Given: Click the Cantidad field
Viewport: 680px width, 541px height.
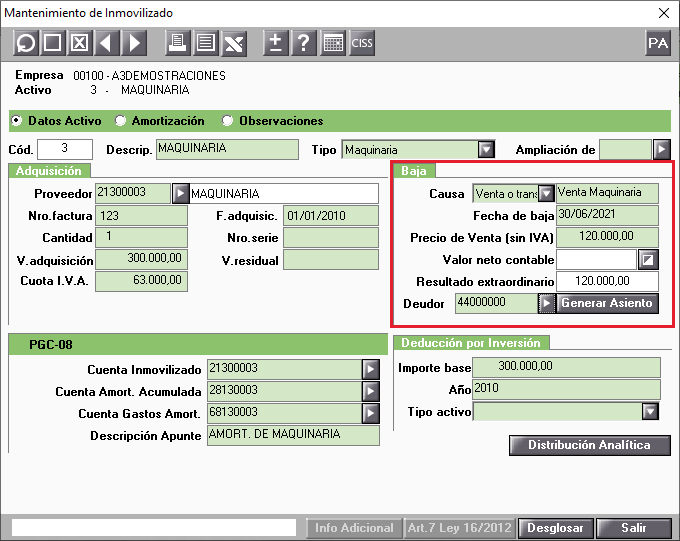Looking at the screenshot, I should tap(141, 237).
